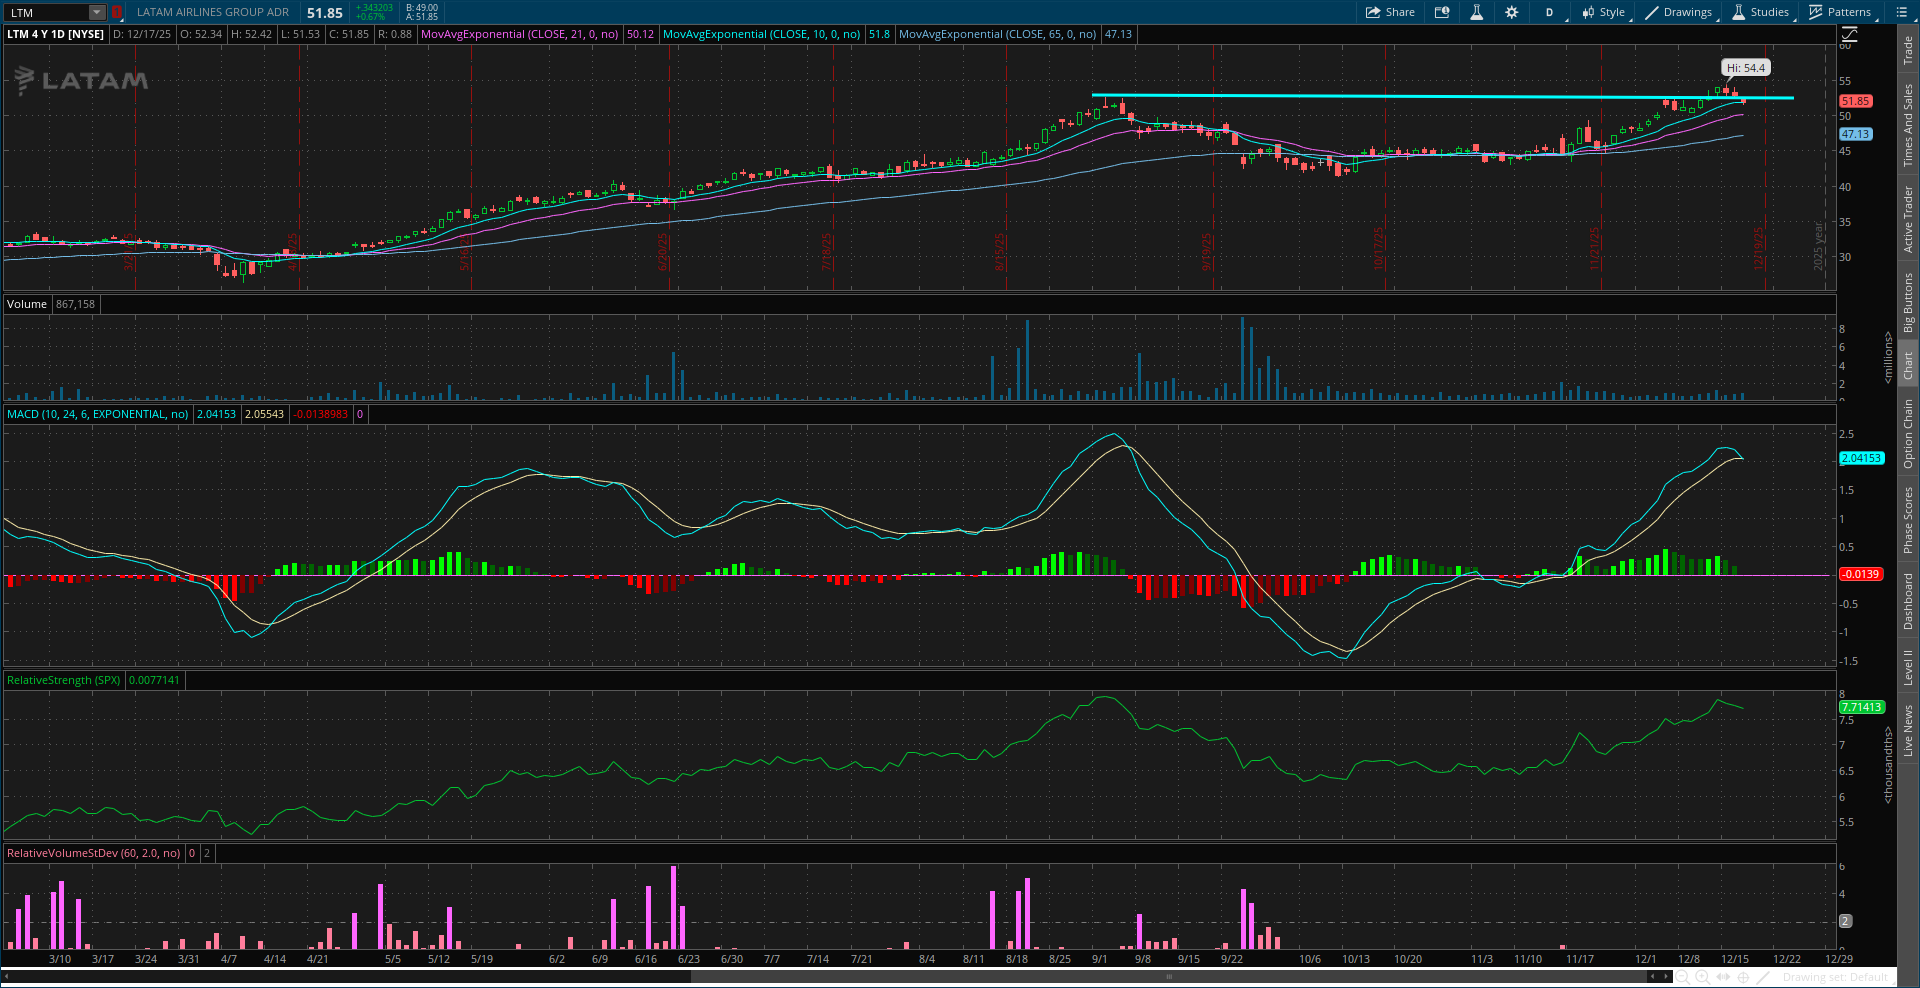
Task: Open the Studies menu
Action: tap(1761, 12)
